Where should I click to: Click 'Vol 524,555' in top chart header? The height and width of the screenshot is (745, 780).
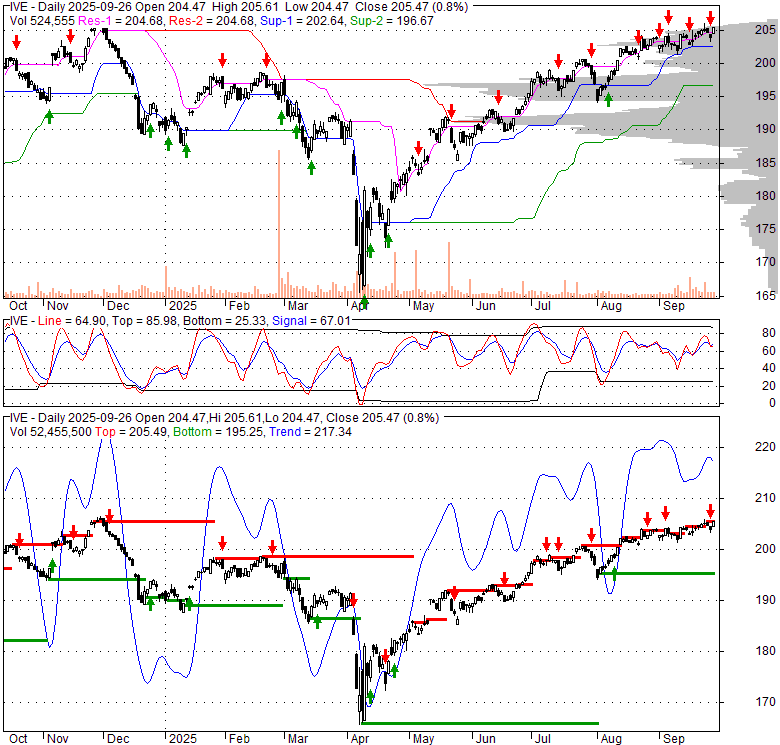(42, 21)
